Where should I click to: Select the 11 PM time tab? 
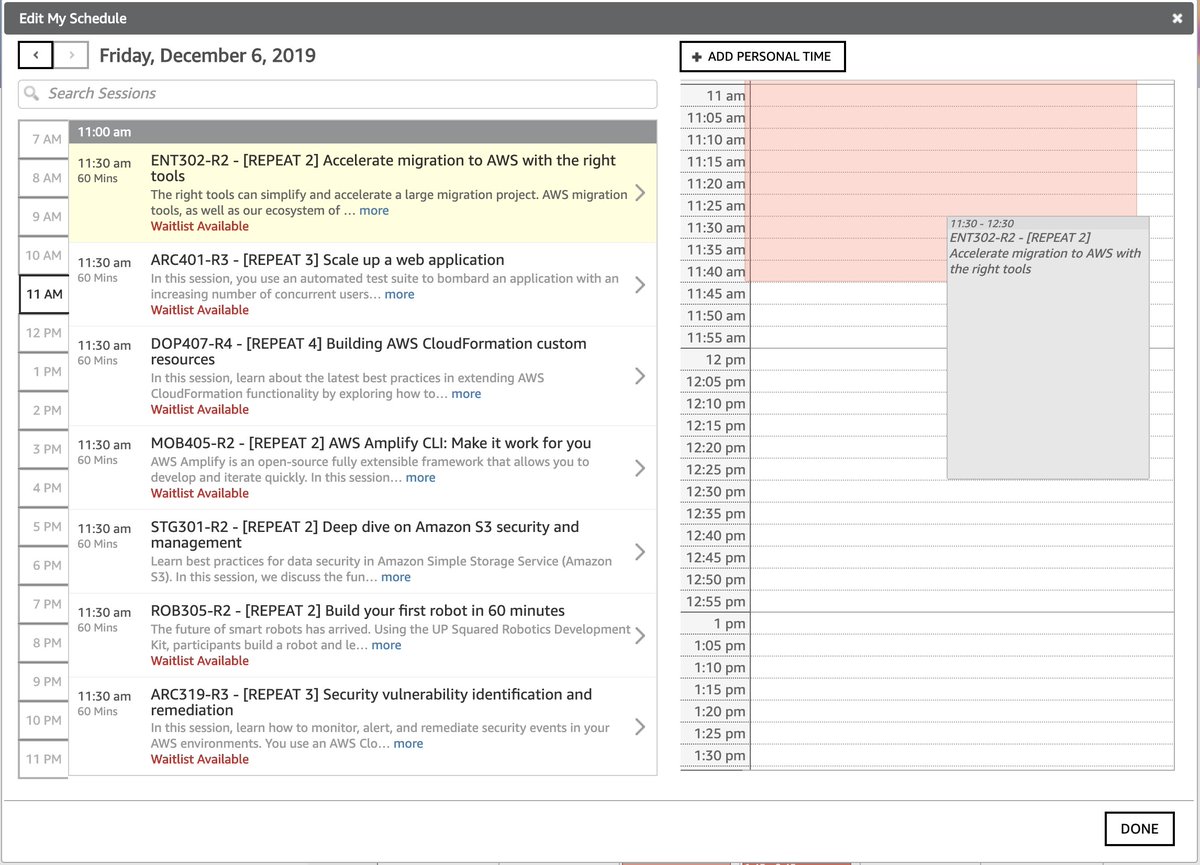(44, 759)
